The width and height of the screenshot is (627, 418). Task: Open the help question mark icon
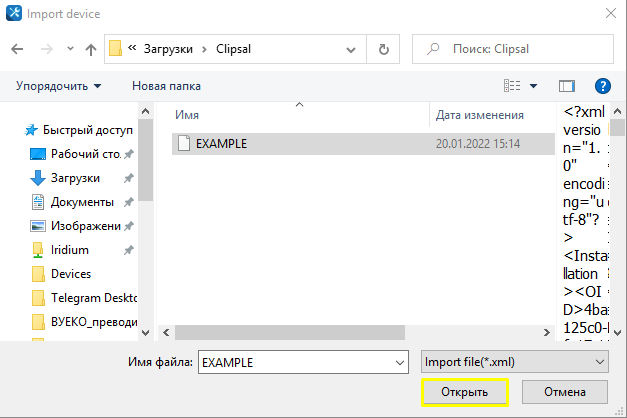point(602,86)
